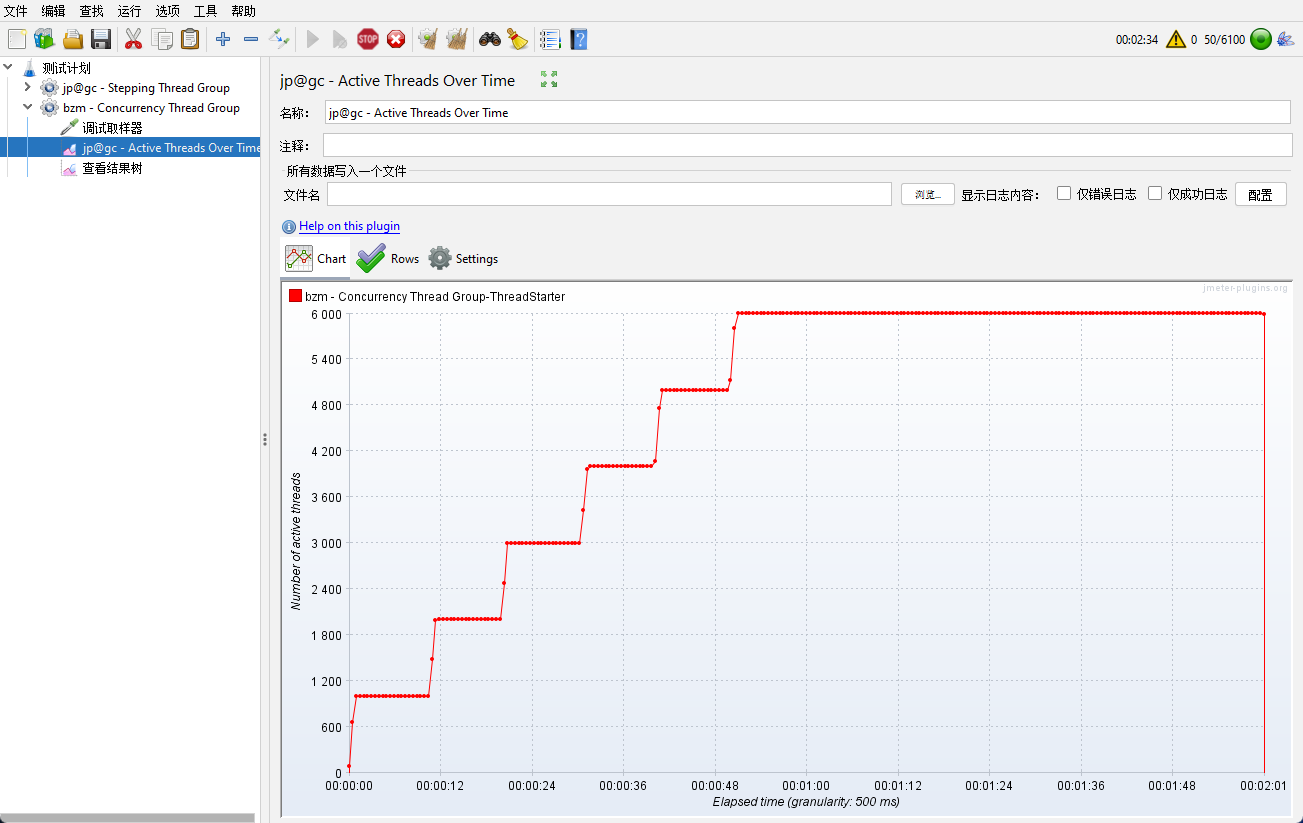1303x823 pixels.
Task: Select 调试取样器 in the tree
Action: pyautogui.click(x=112, y=128)
